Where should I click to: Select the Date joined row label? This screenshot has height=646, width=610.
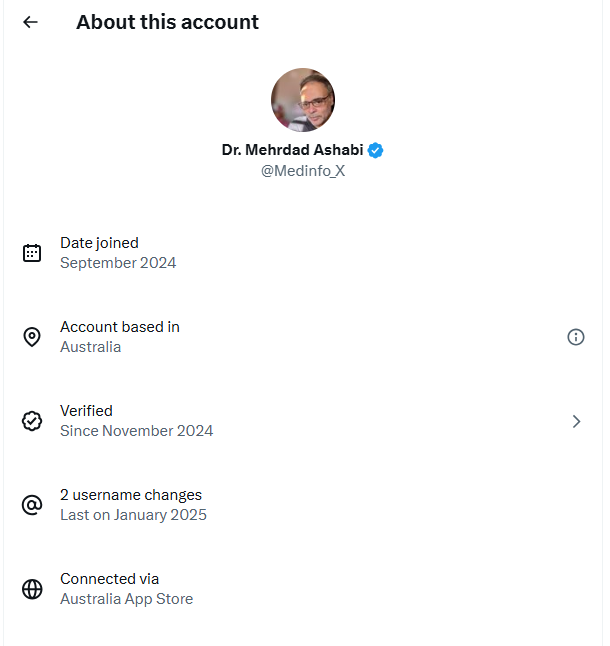pos(99,242)
